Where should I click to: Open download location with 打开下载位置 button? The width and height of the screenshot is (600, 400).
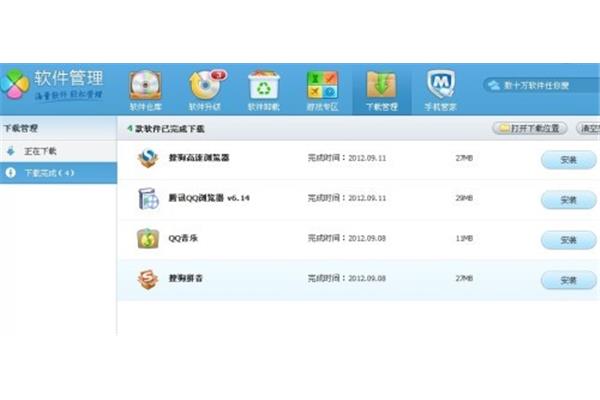tap(530, 128)
